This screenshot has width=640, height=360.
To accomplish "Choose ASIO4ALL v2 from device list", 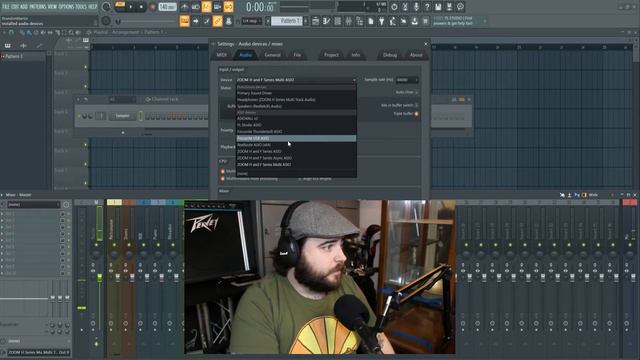I will pyautogui.click(x=296, y=118).
